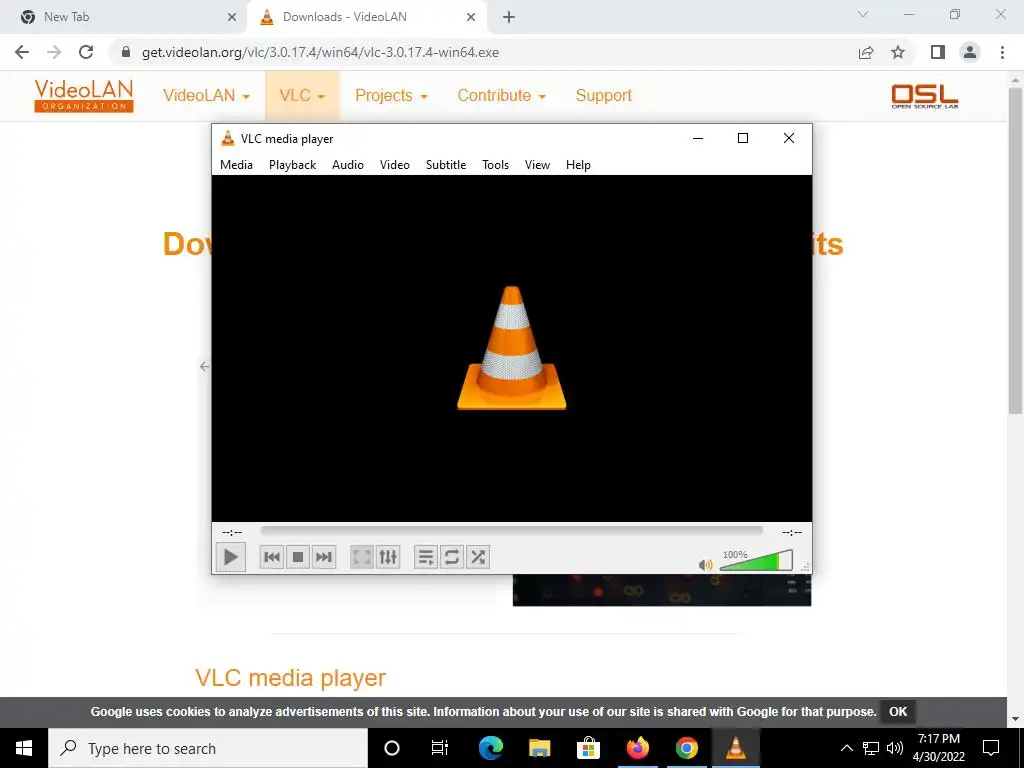The width and height of the screenshot is (1024, 768).
Task: Toggle the VLC playlist view
Action: coord(426,557)
